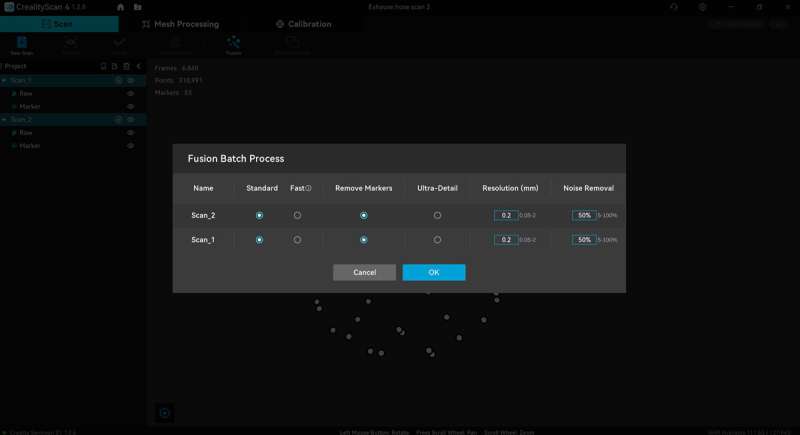Collapse the Scan_2 tree node
This screenshot has height=435, width=800.
pos(5,119)
